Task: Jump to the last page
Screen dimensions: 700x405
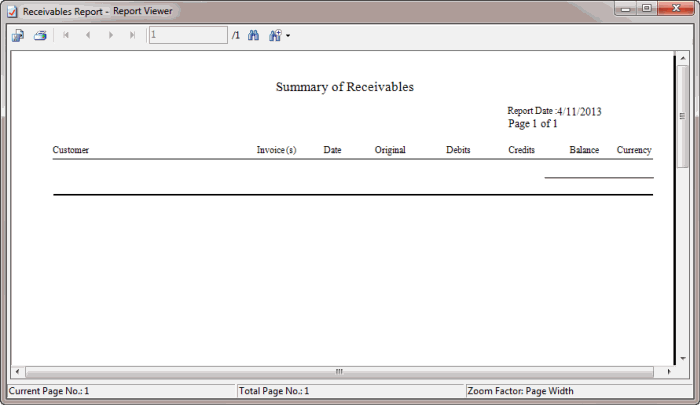Action: pyautogui.click(x=132, y=35)
